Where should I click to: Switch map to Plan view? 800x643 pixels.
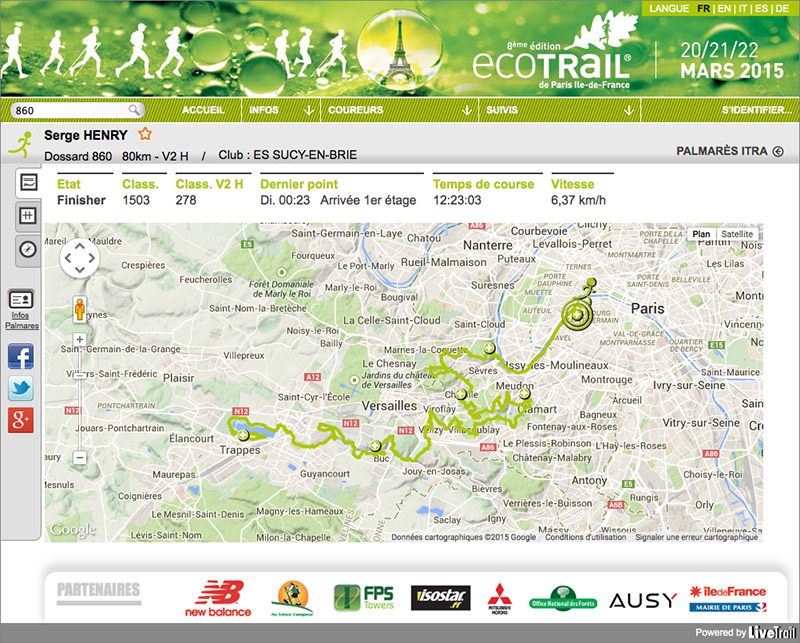tap(702, 234)
